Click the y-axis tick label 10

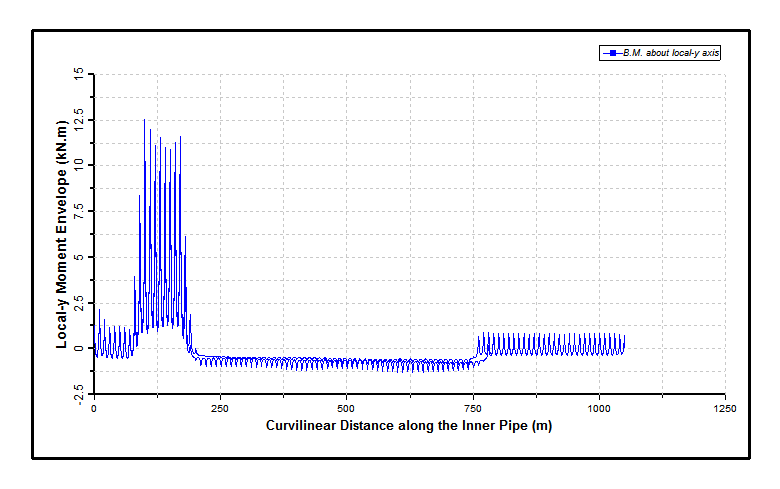point(79,165)
